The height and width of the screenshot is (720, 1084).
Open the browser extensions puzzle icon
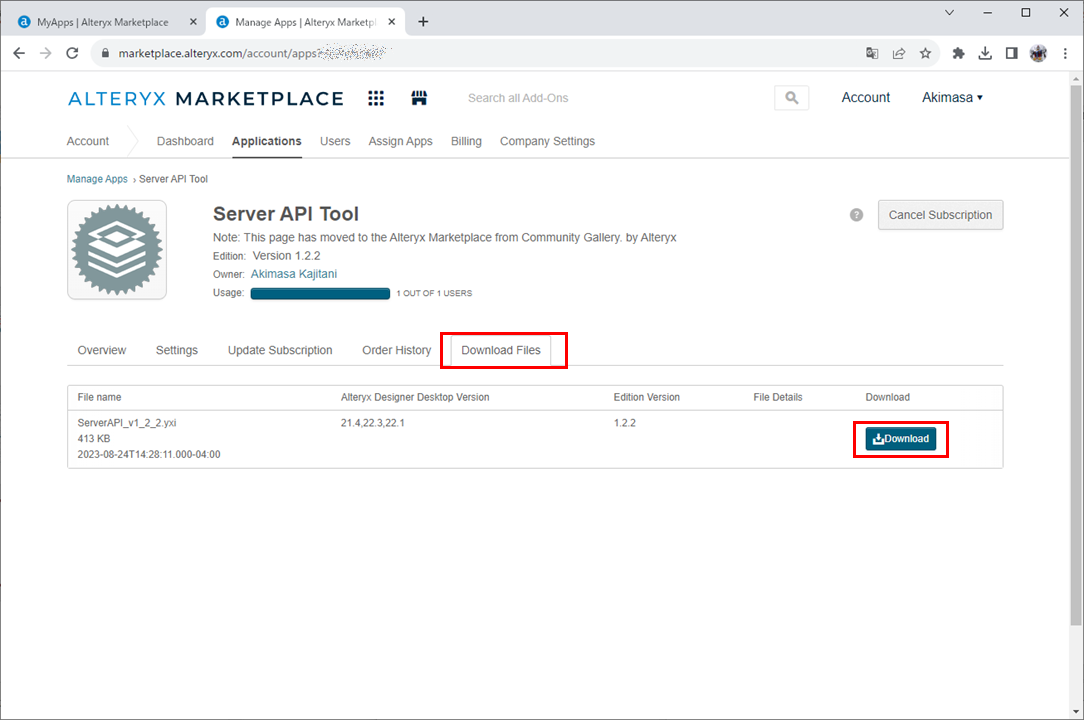(x=958, y=53)
